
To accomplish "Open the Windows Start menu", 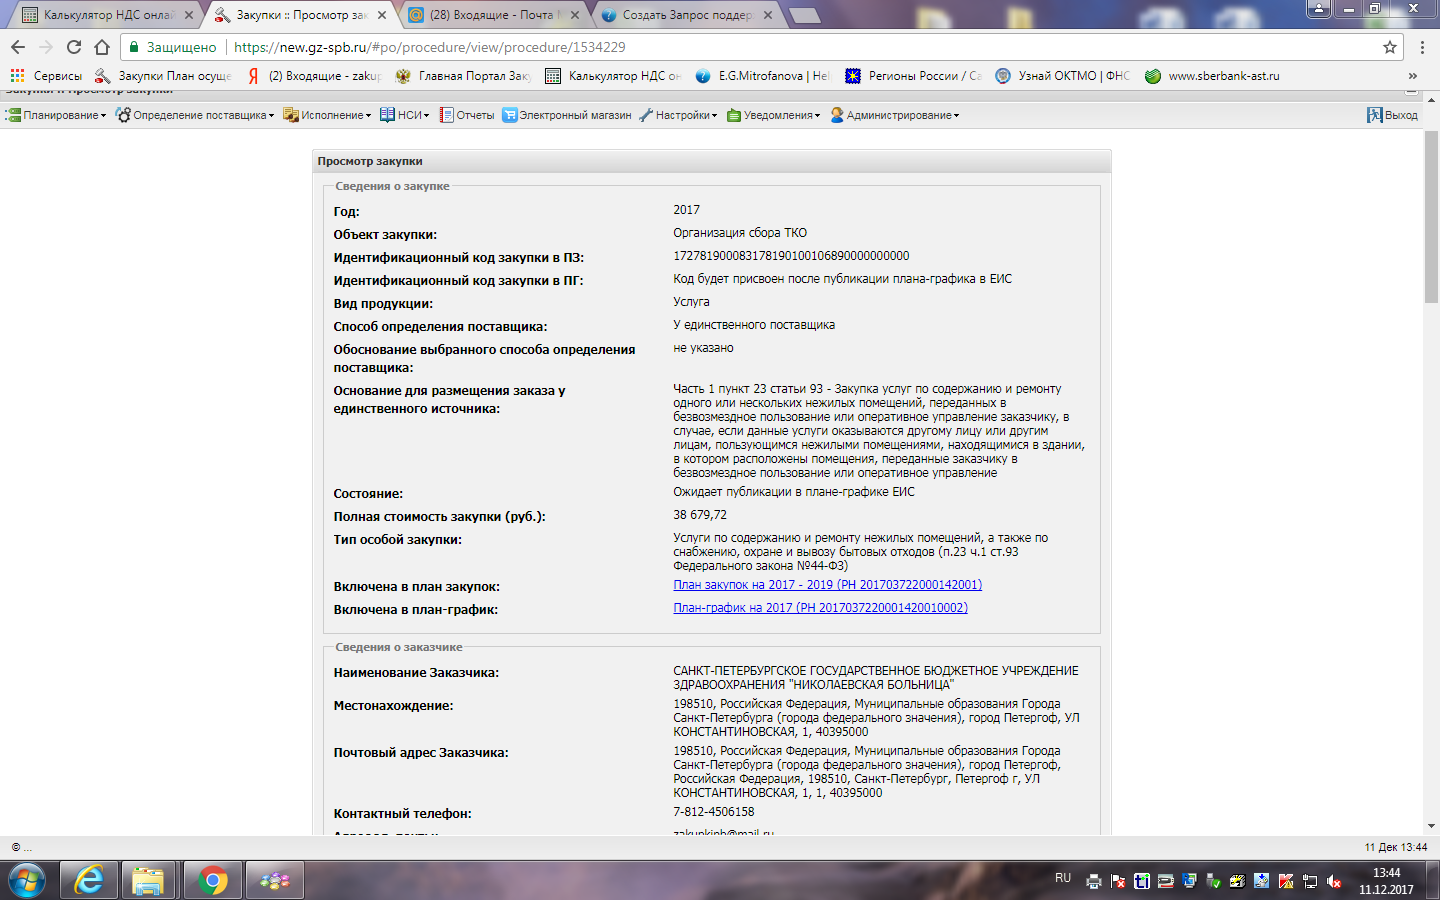I will tap(27, 881).
